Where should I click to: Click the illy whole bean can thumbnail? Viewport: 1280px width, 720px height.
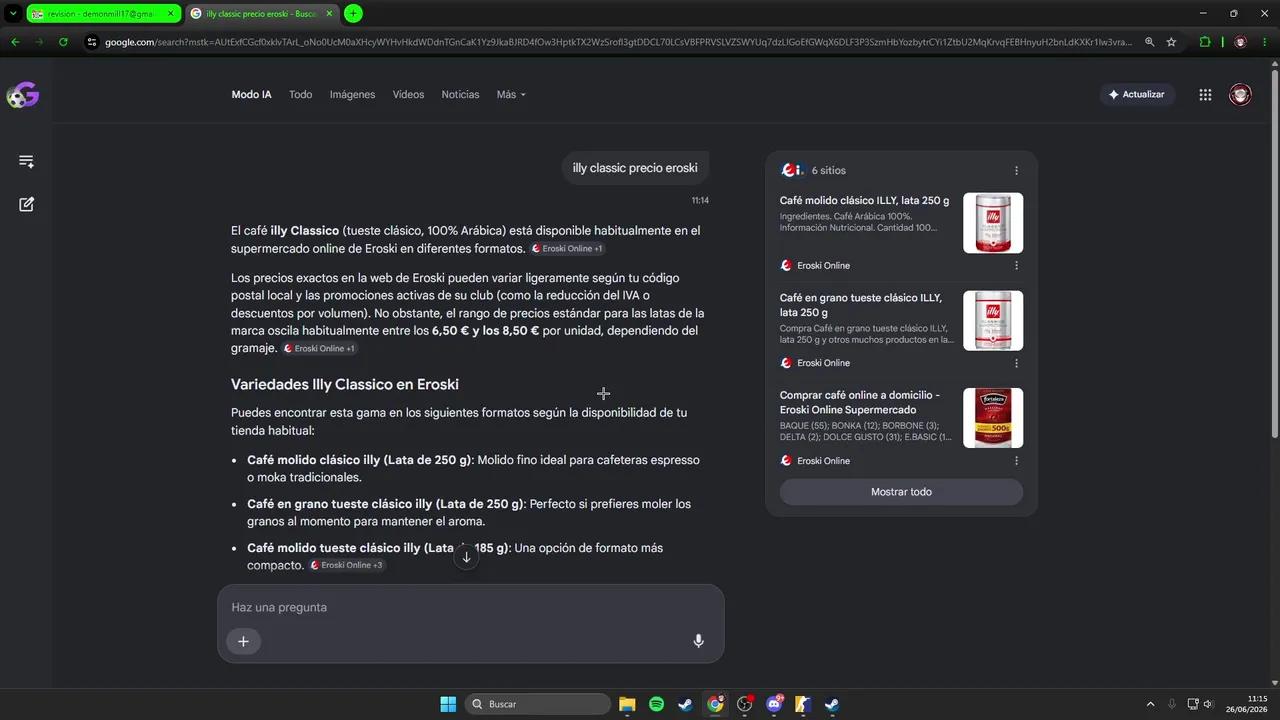(993, 320)
